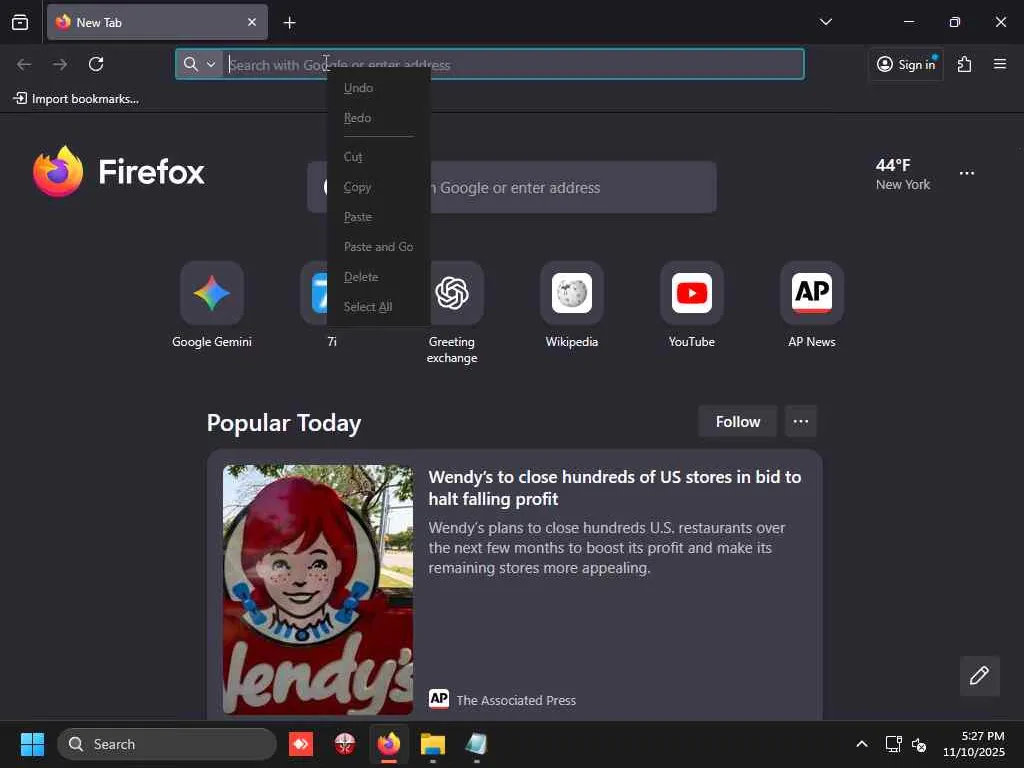This screenshot has width=1024, height=768.
Task: Reload the current page
Action: point(96,64)
